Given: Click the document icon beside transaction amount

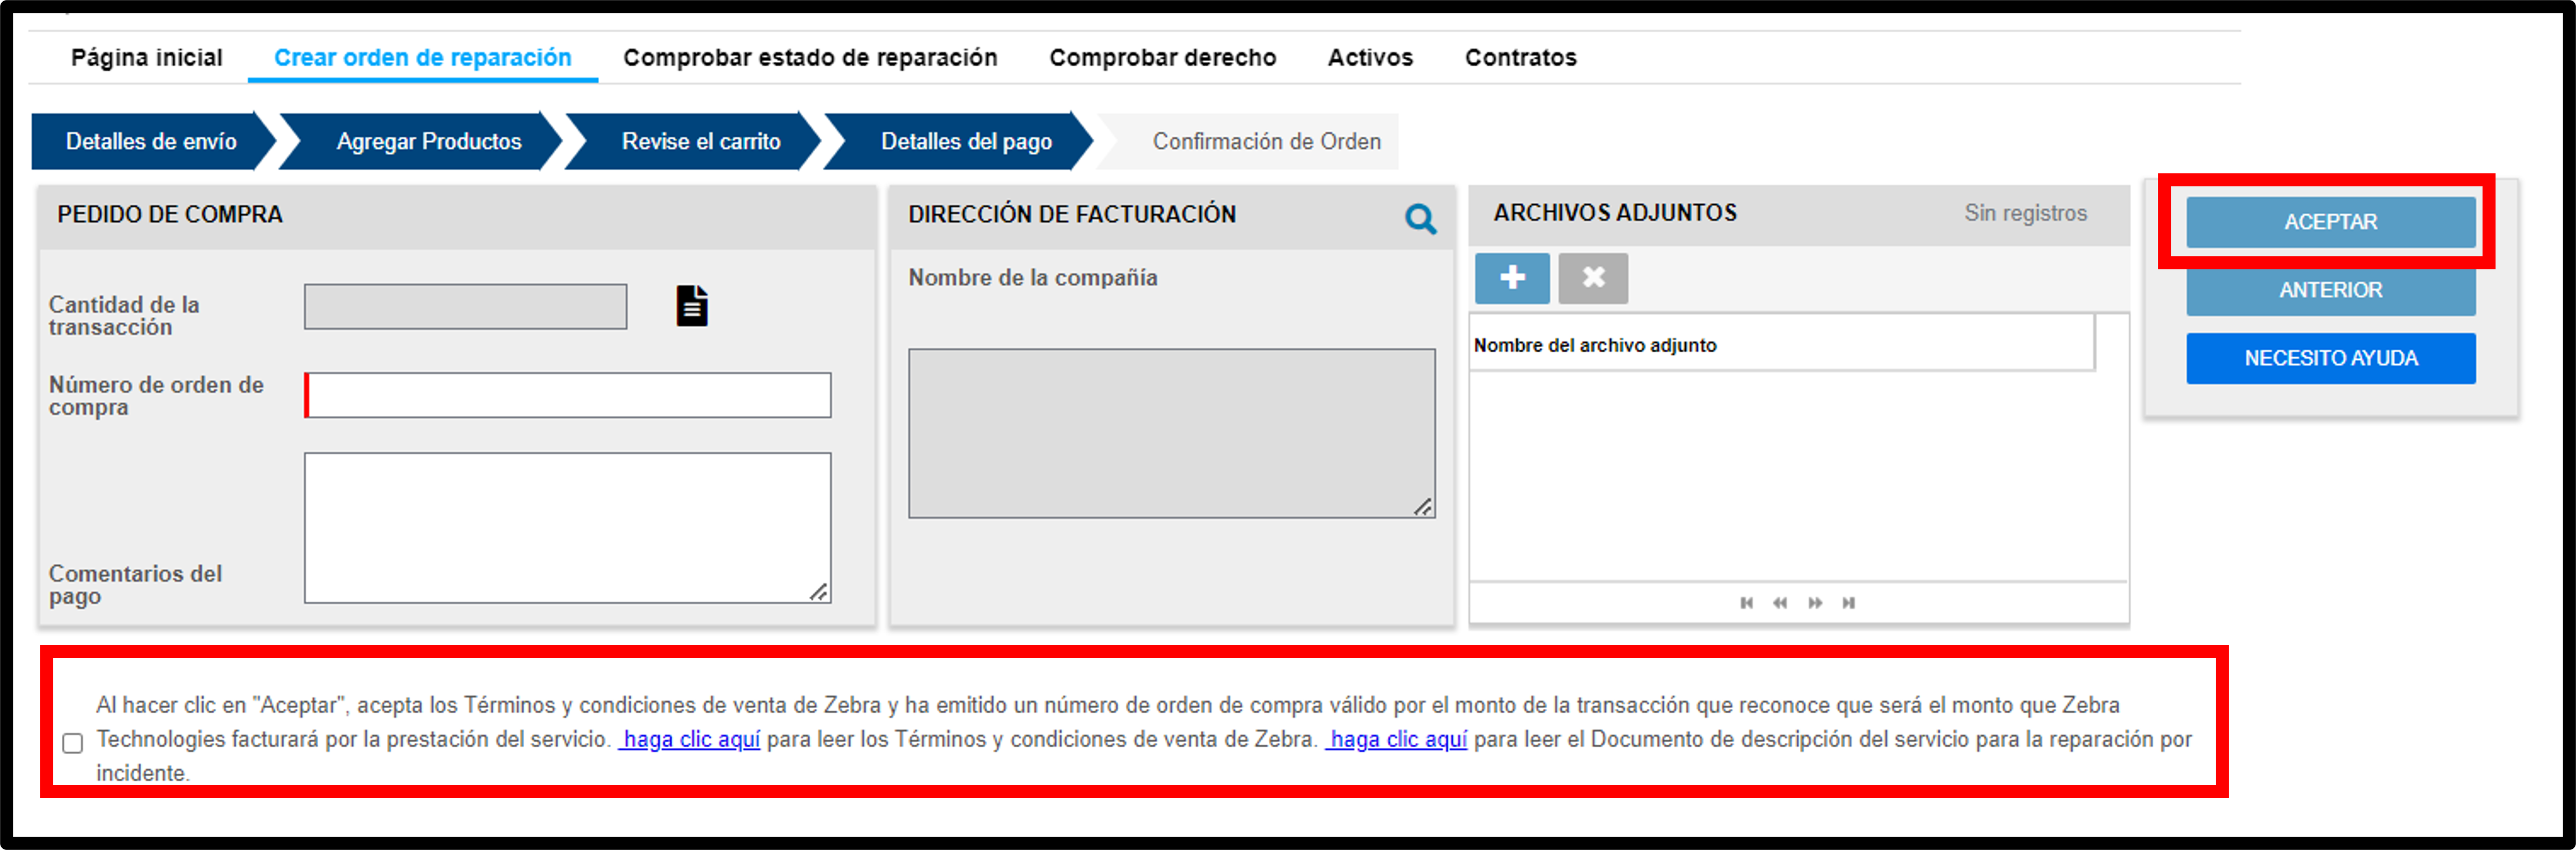Looking at the screenshot, I should [x=691, y=306].
